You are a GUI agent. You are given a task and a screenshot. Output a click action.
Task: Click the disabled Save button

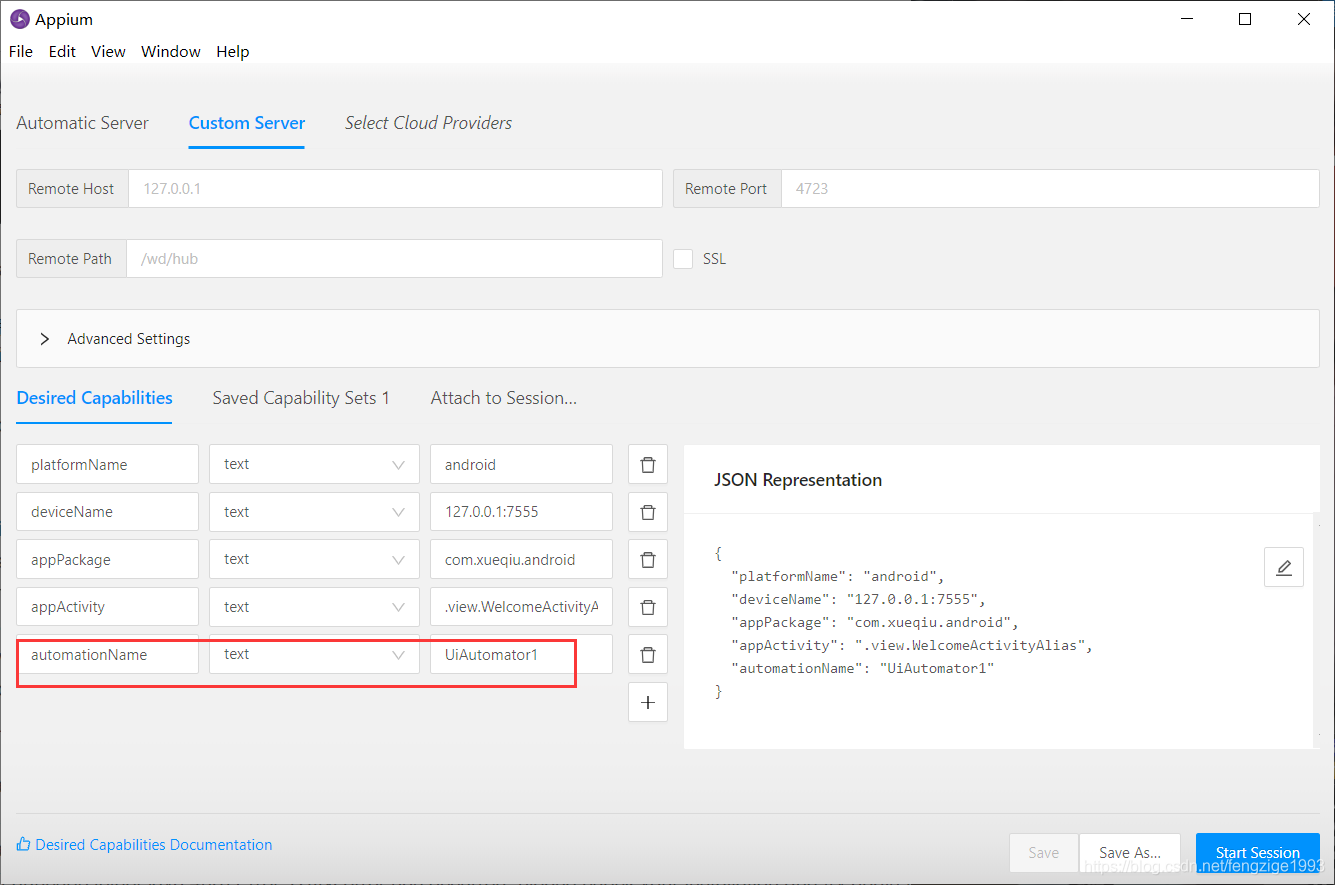point(1043,853)
